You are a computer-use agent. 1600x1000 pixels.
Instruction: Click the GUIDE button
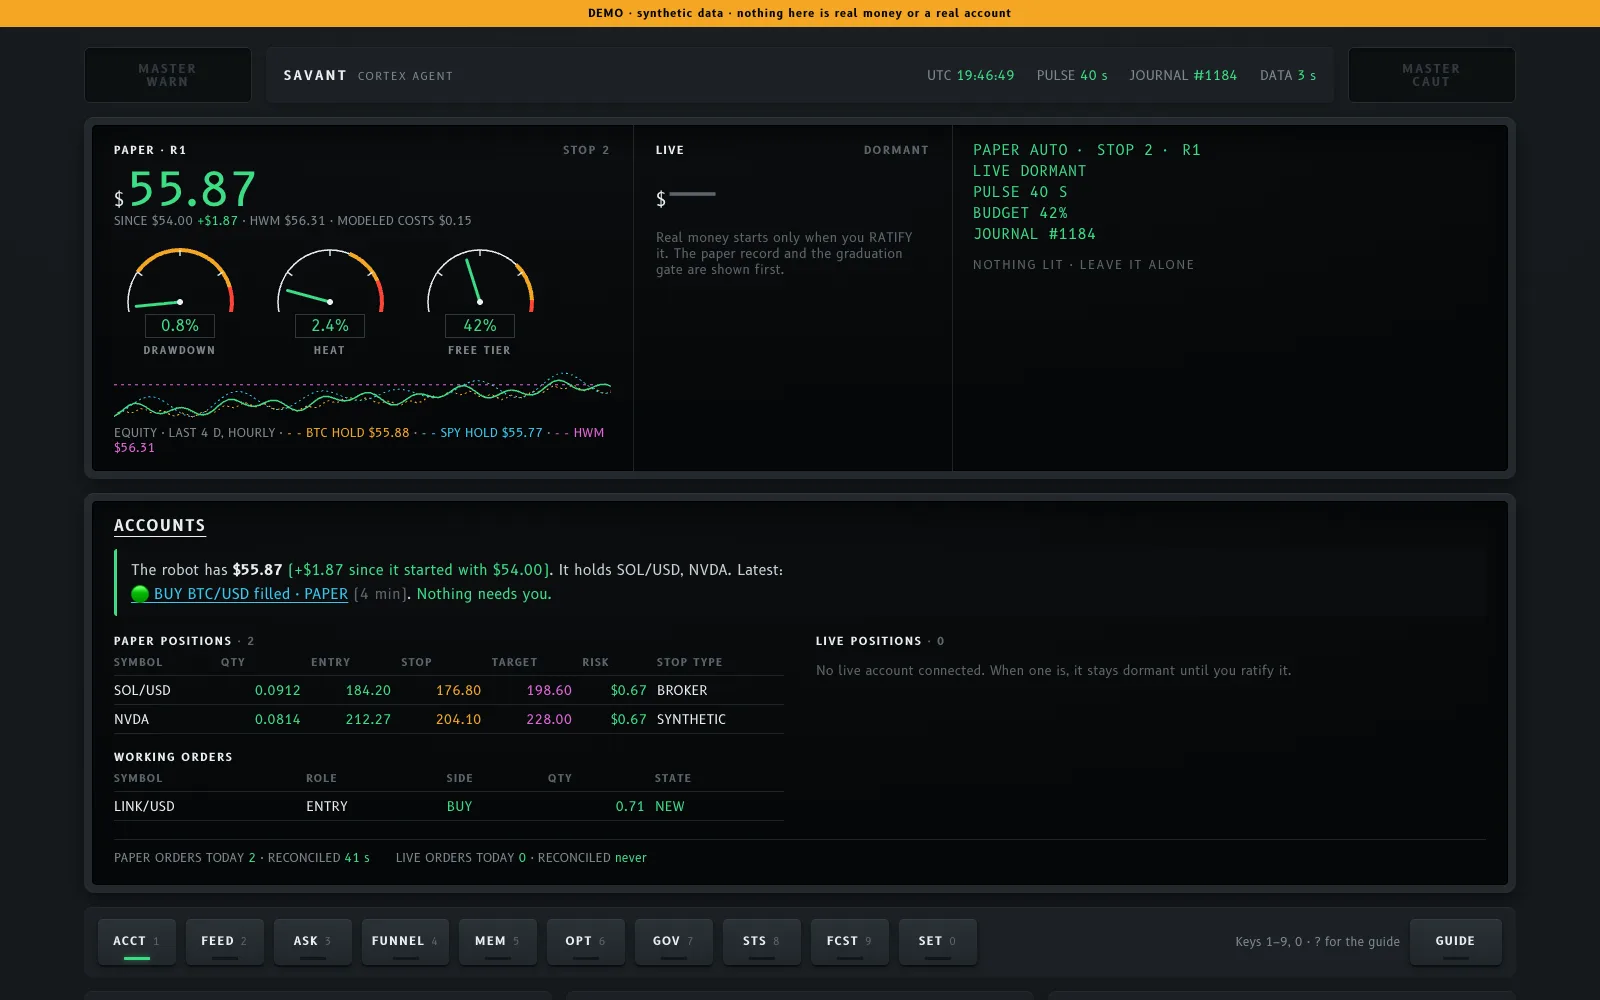[1455, 941]
